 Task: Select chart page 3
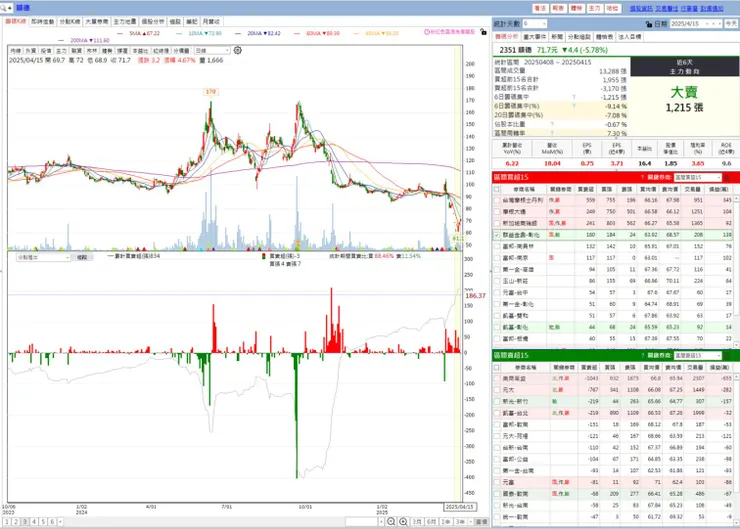25,521
